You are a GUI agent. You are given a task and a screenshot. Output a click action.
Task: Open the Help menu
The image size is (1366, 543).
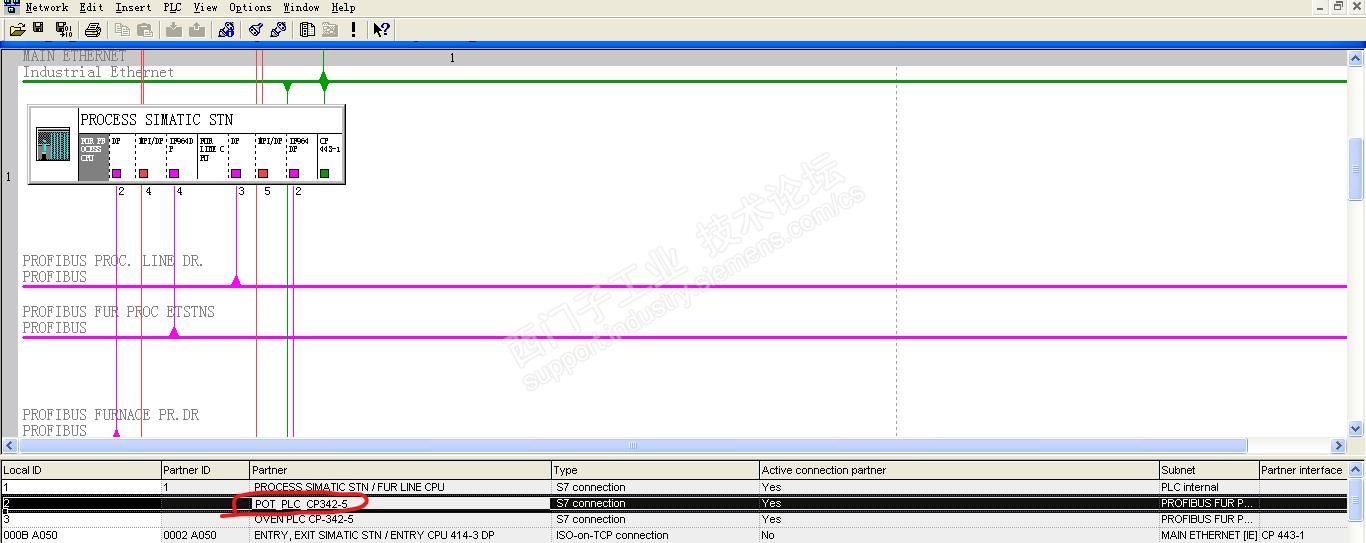click(343, 7)
